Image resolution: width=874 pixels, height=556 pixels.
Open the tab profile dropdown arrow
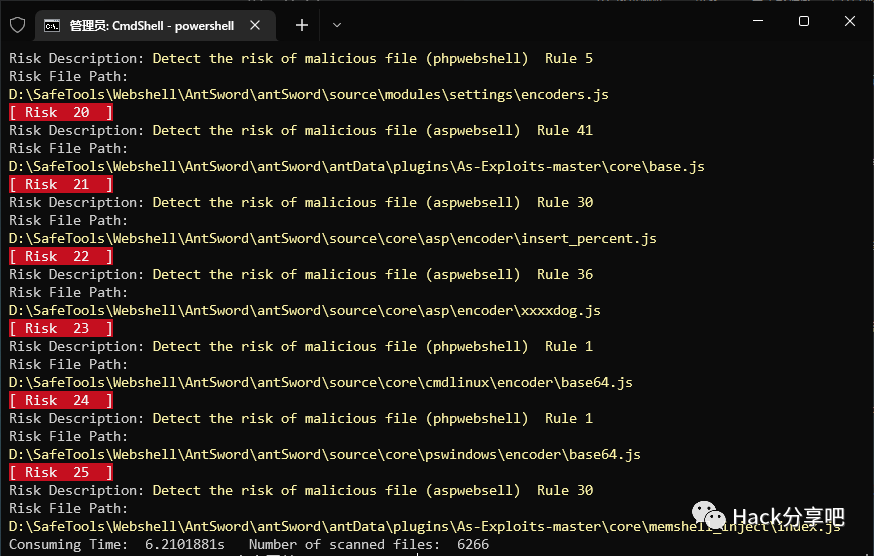point(337,25)
